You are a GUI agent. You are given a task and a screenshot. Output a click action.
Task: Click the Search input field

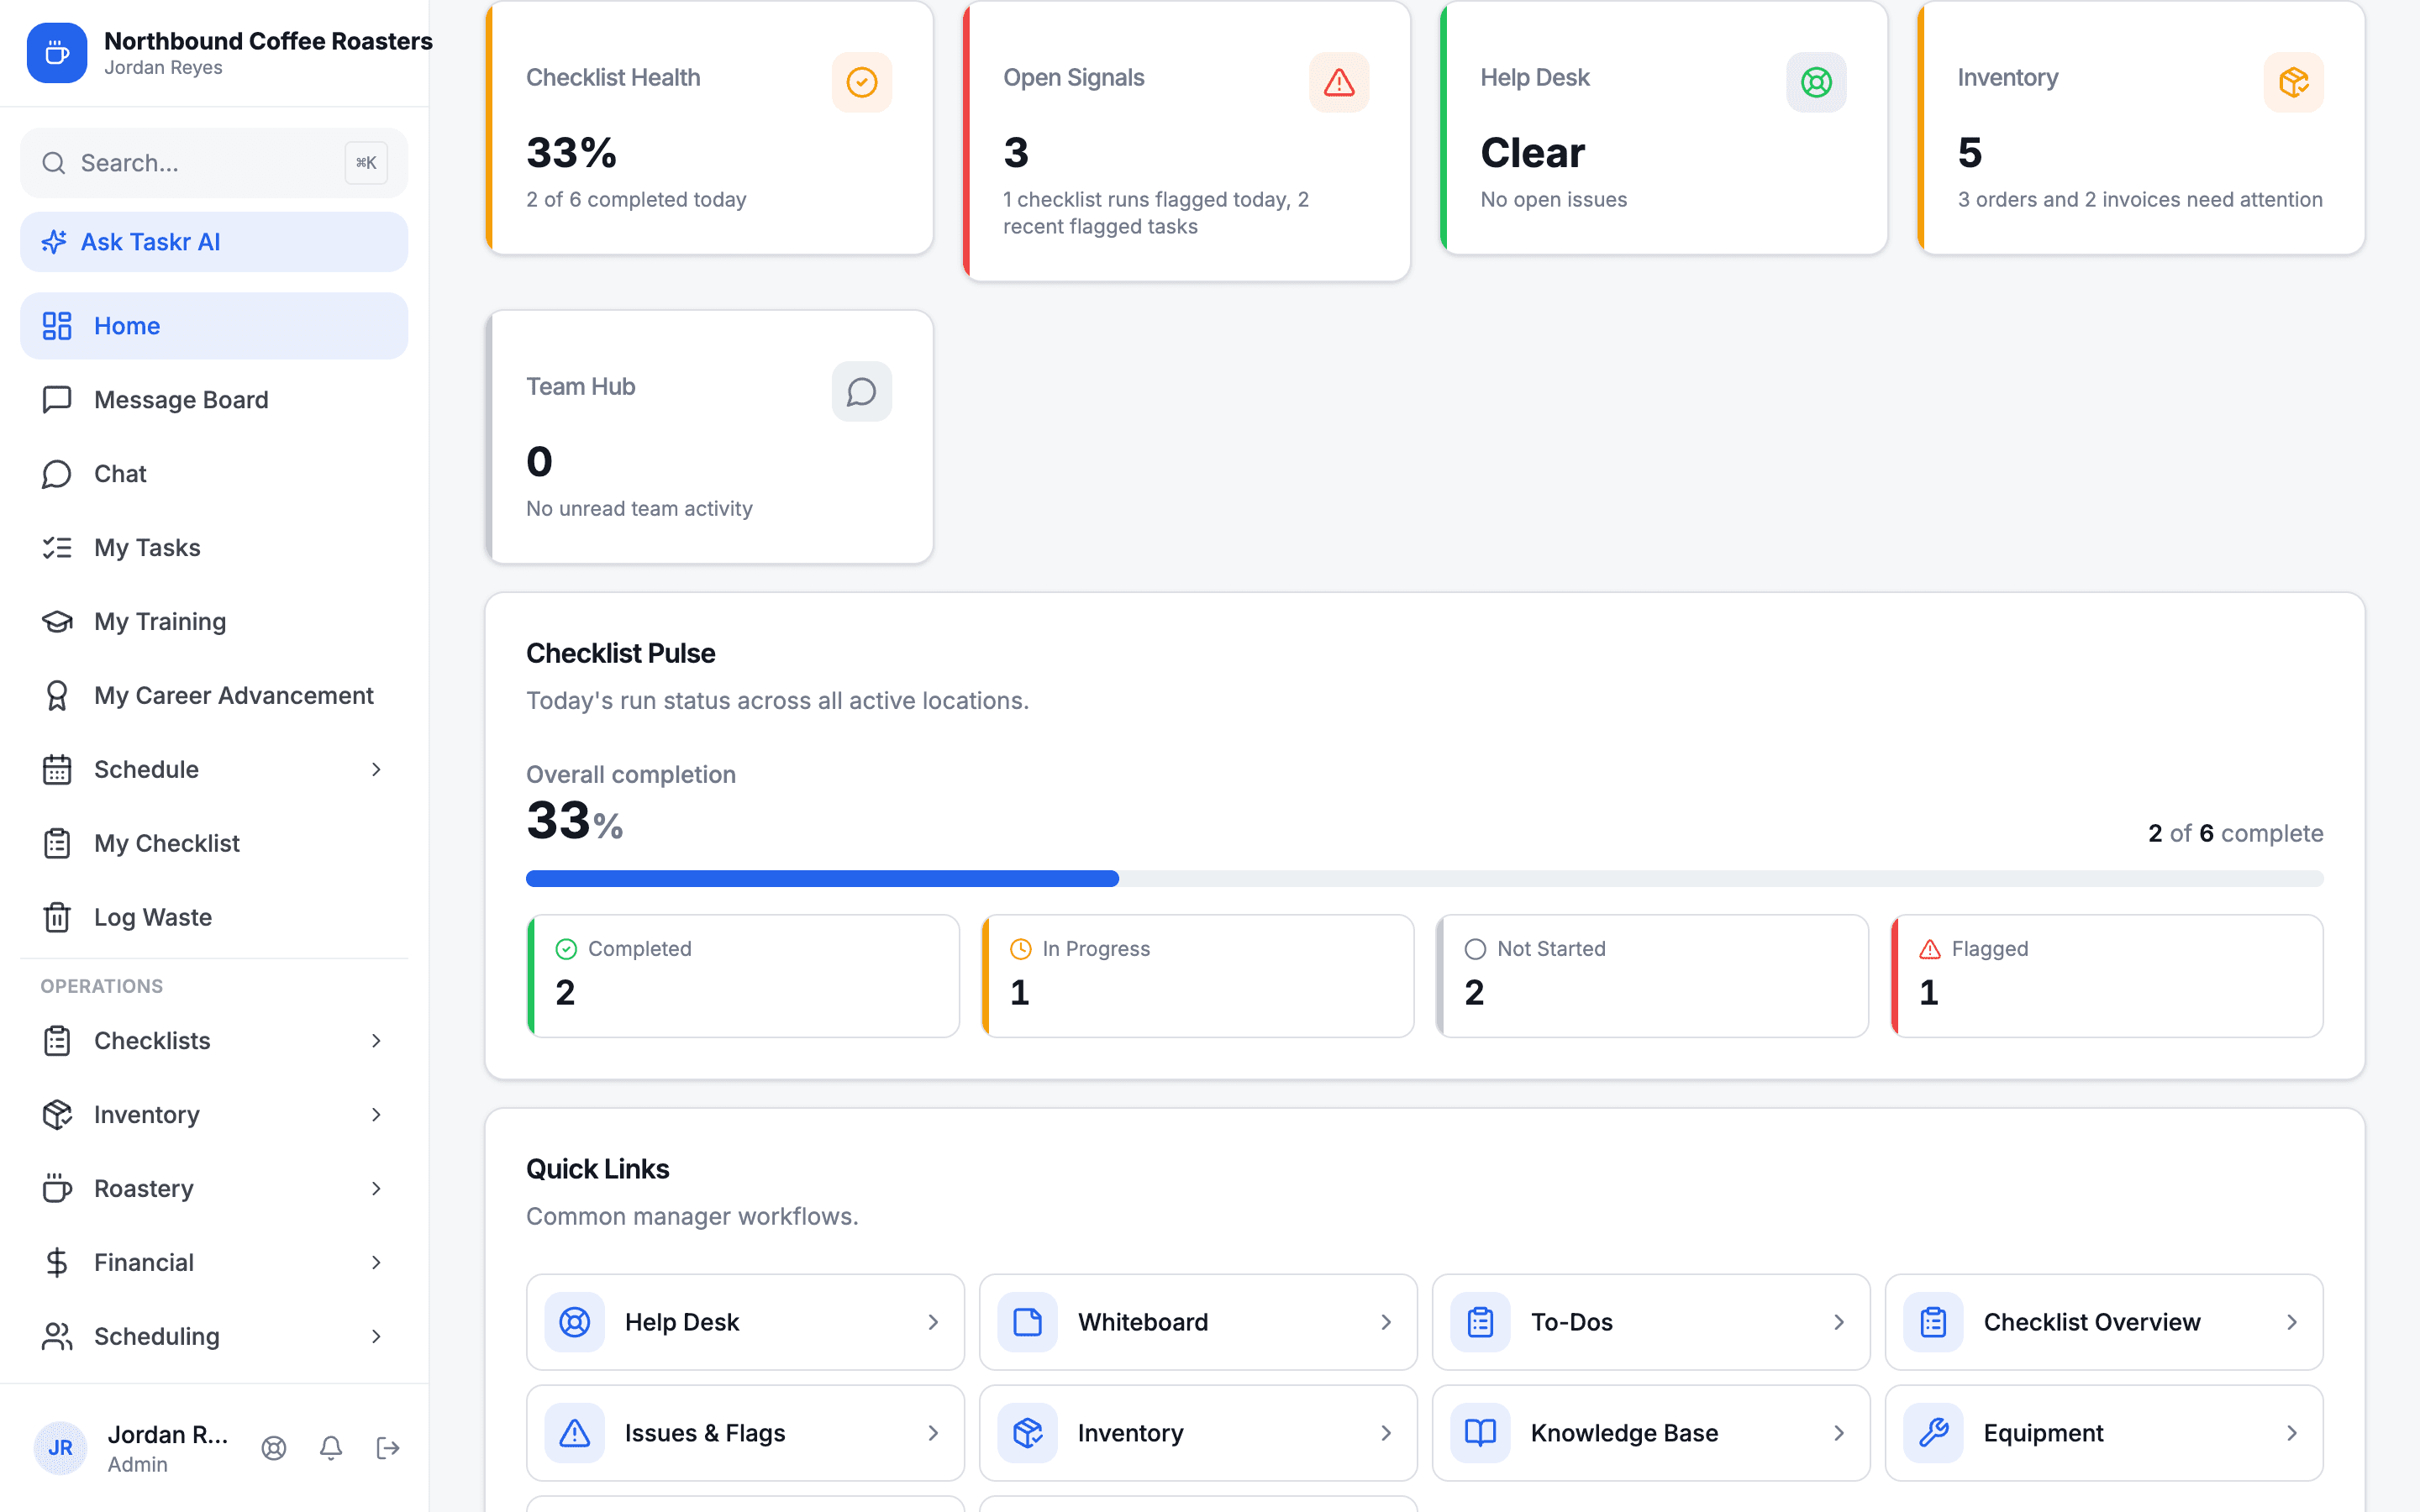[x=214, y=163]
